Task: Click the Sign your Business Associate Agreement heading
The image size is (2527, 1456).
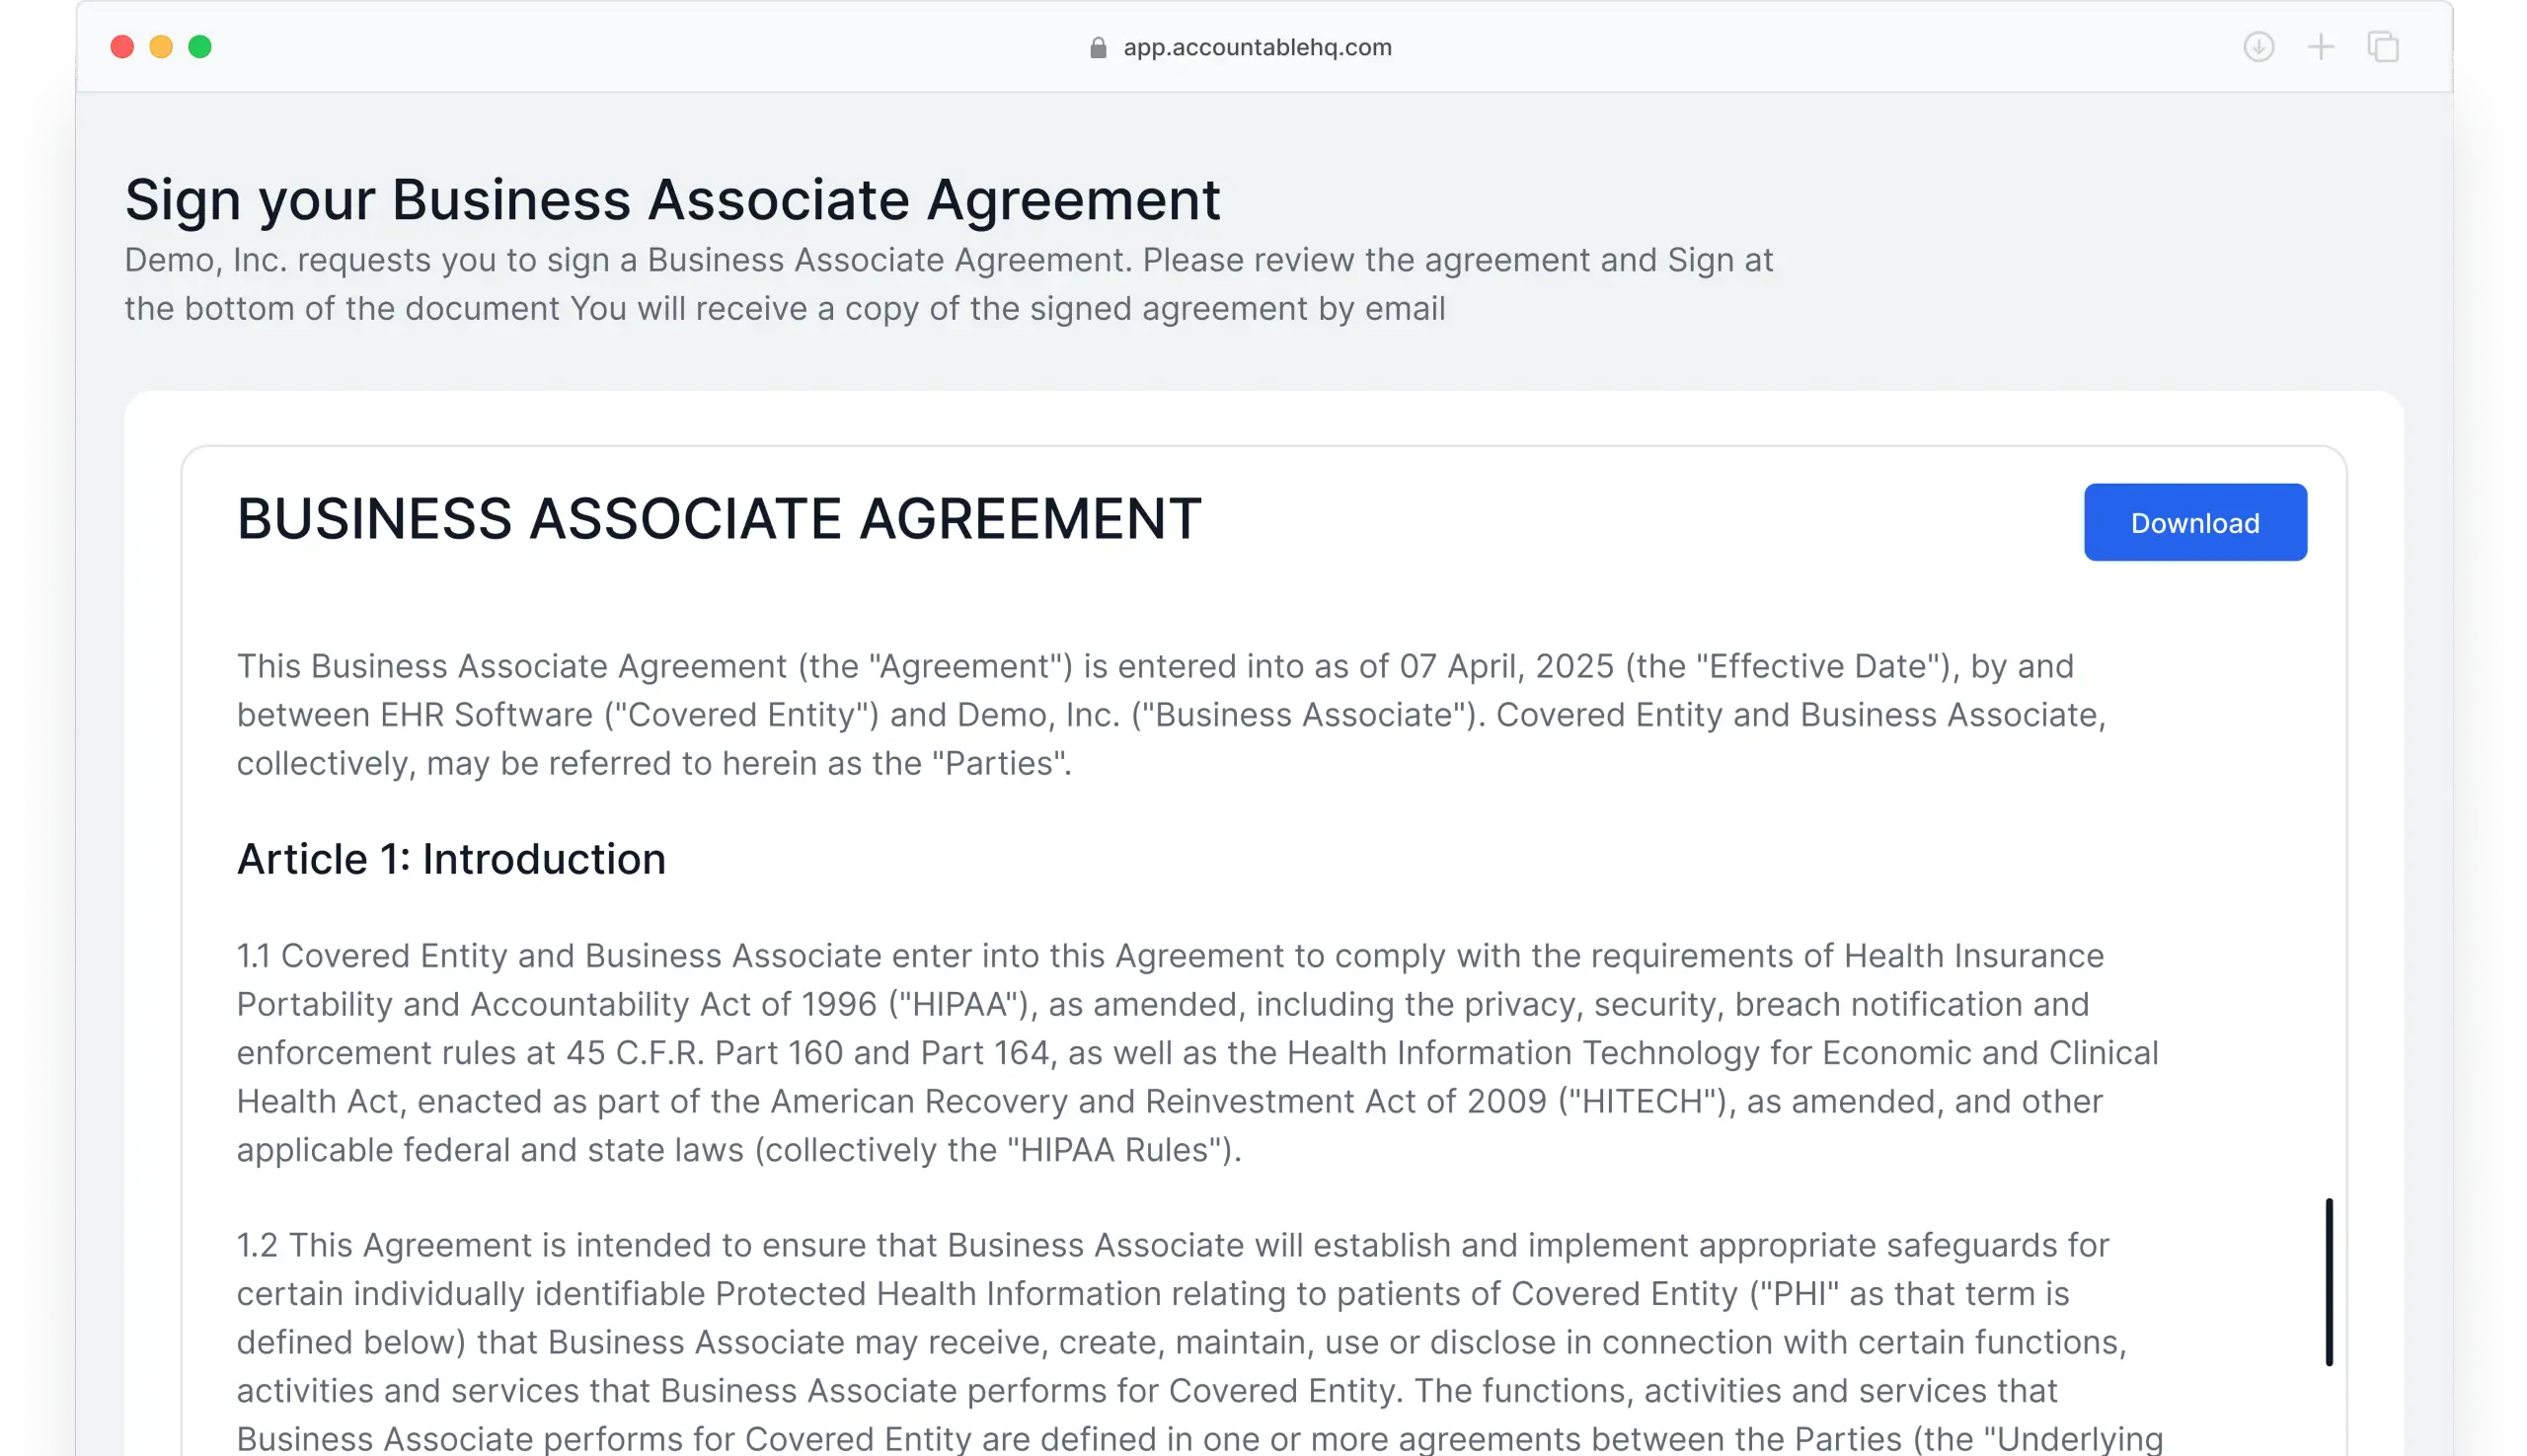Action: (x=673, y=198)
